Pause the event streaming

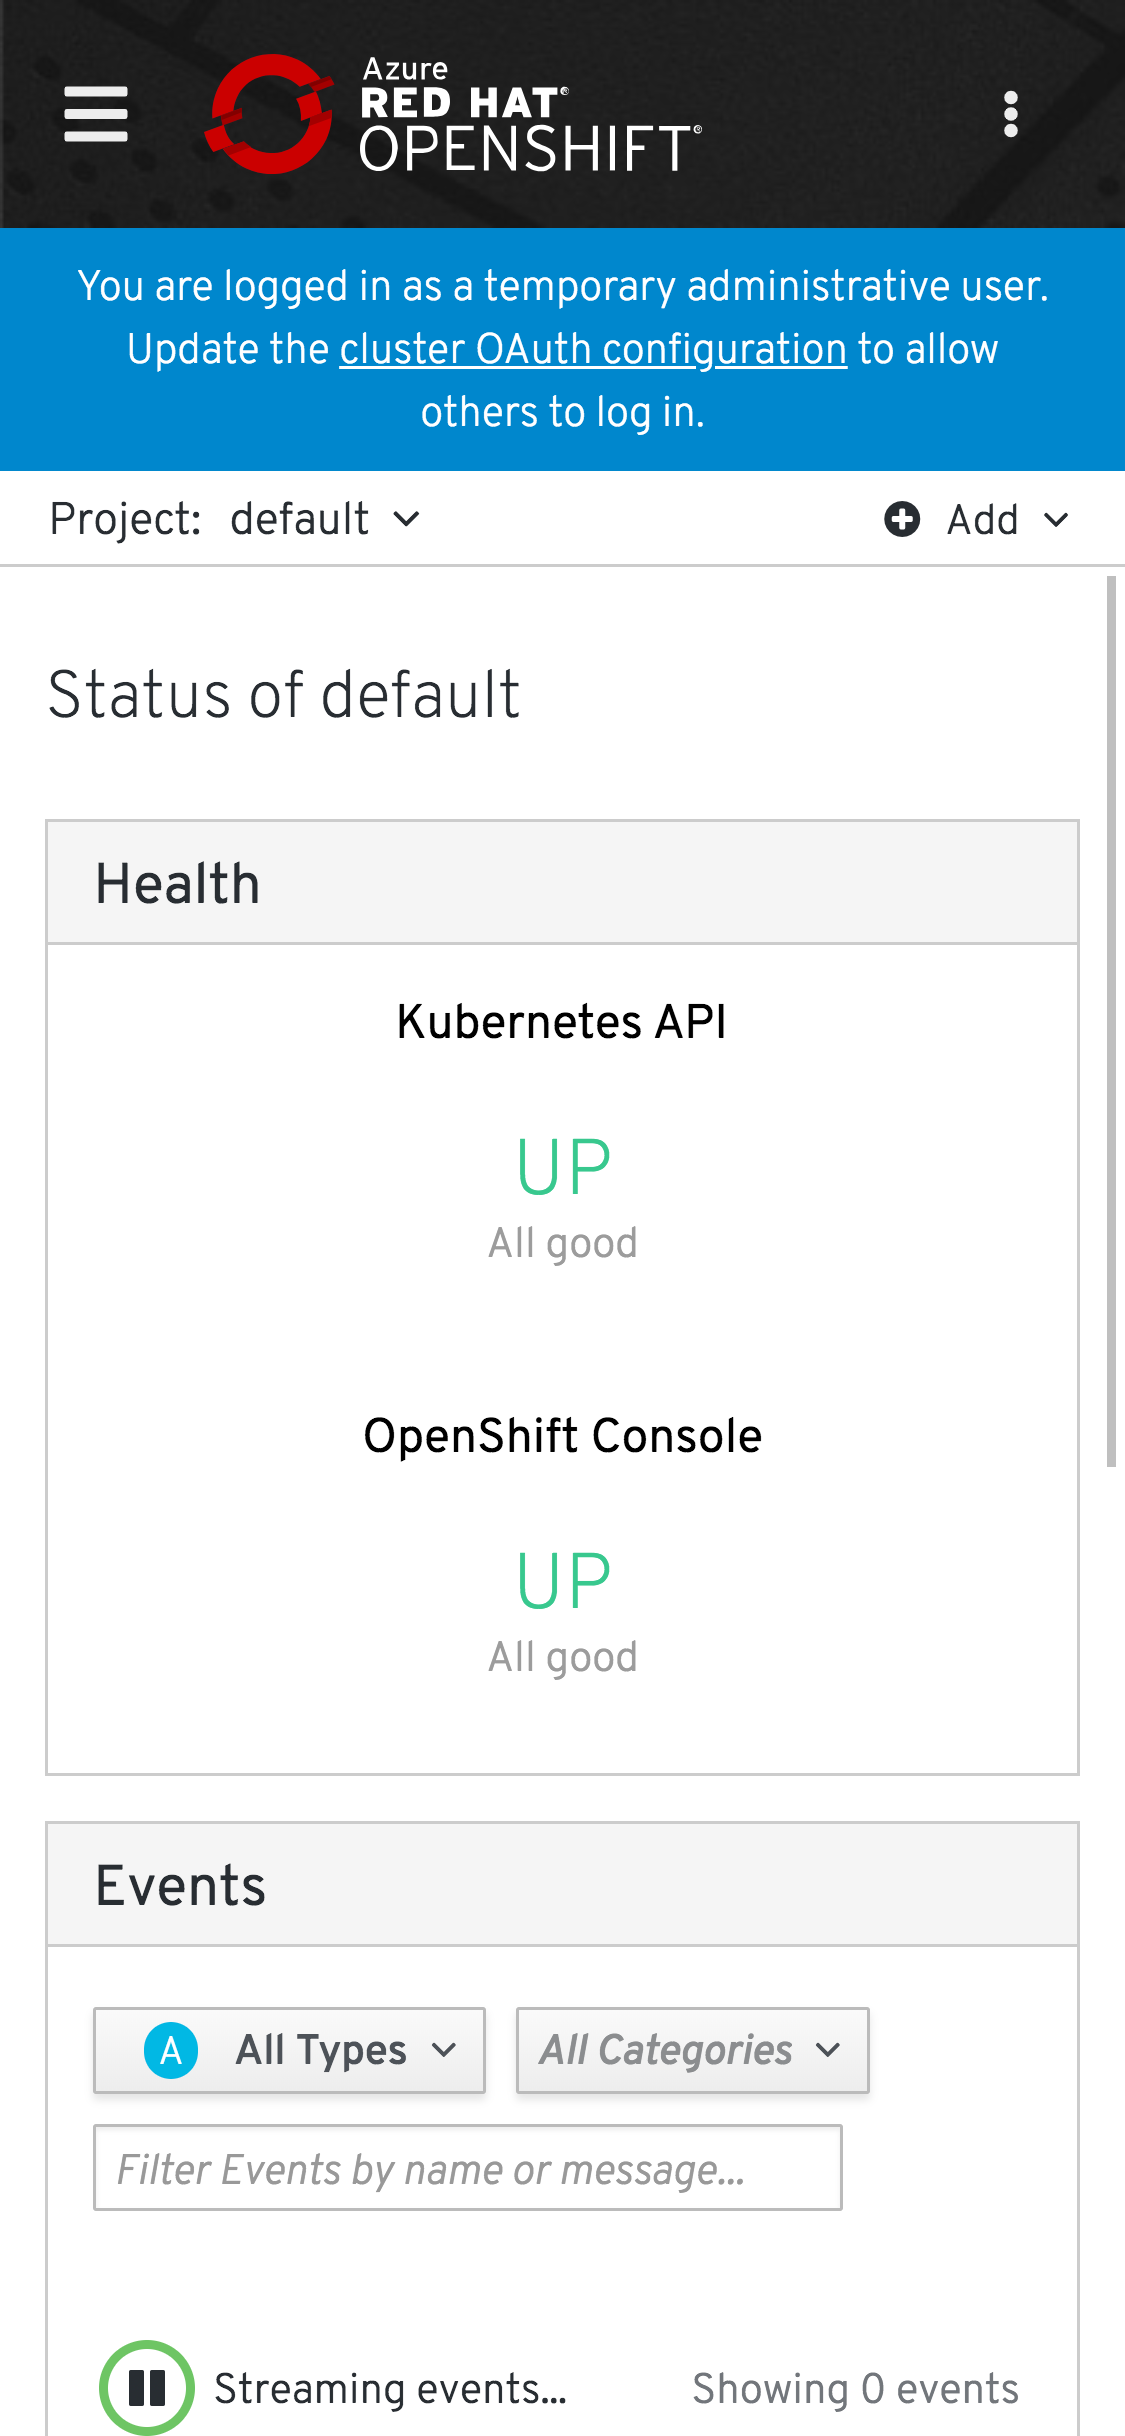tap(146, 2388)
